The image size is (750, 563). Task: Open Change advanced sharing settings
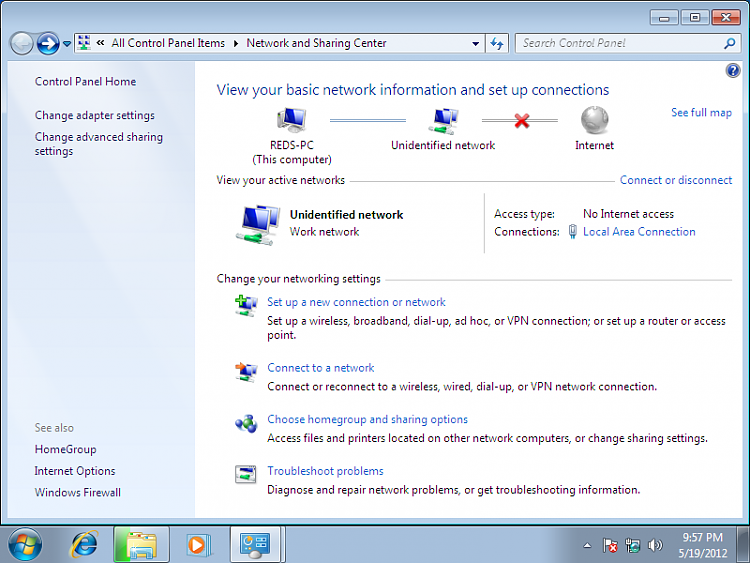click(99, 144)
